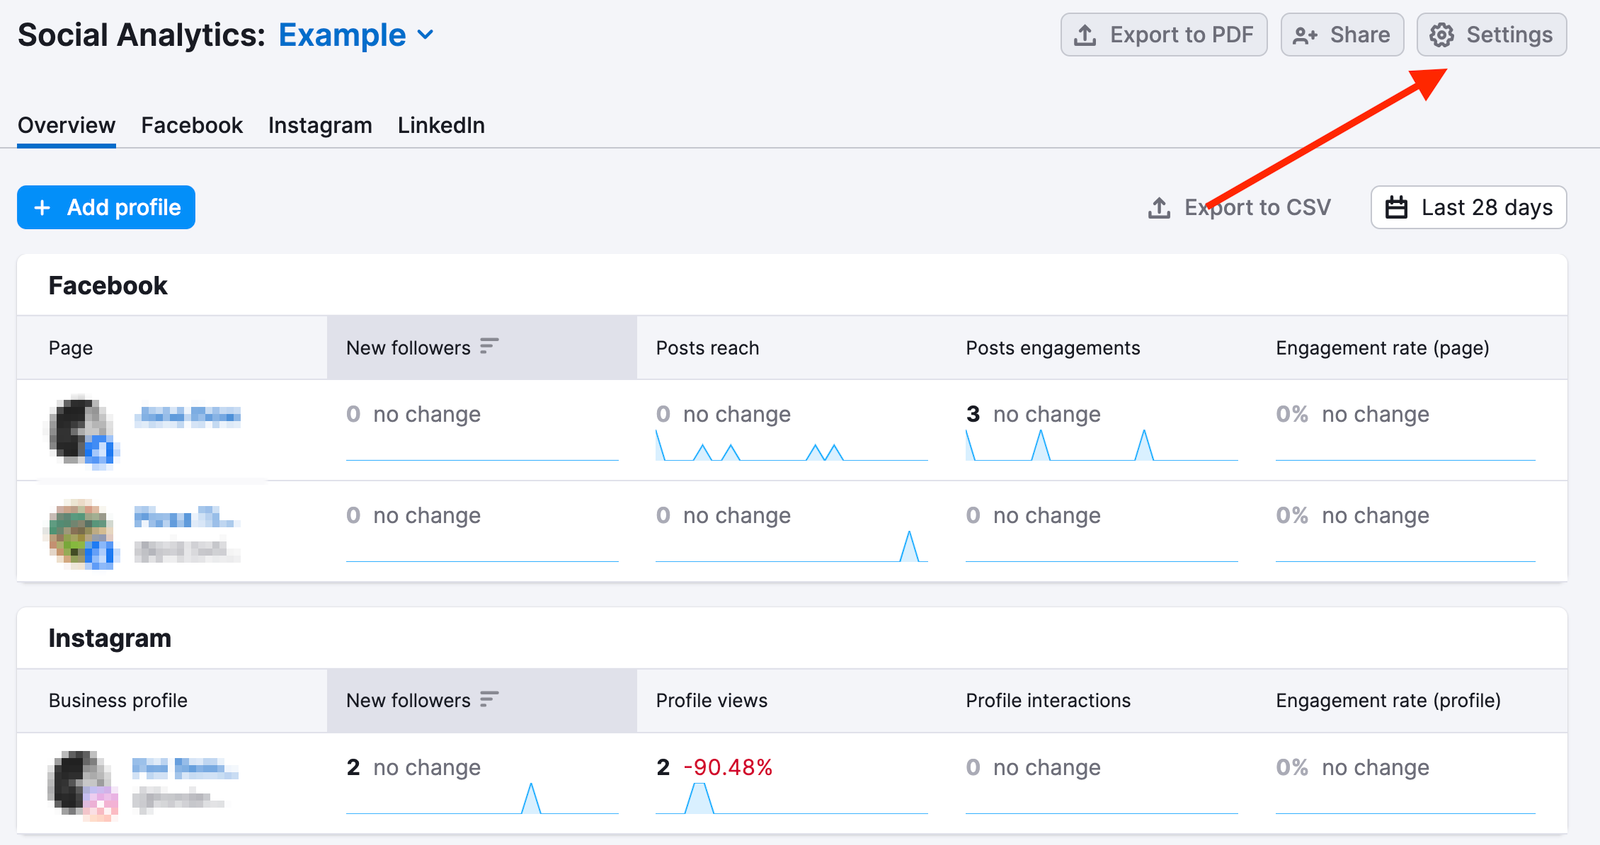Click the Instagram new followers sparkline
This screenshot has width=1600, height=845.
(482, 799)
